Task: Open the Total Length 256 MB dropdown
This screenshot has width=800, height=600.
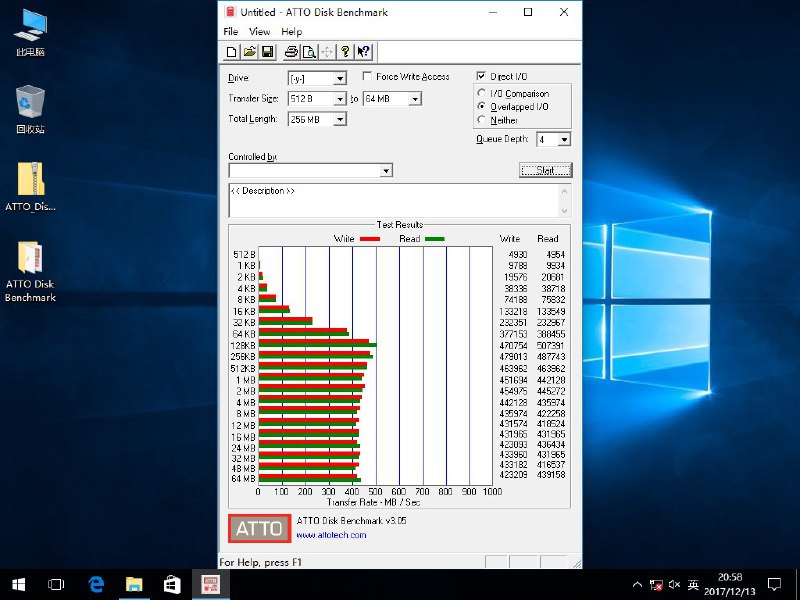Action: [340, 119]
